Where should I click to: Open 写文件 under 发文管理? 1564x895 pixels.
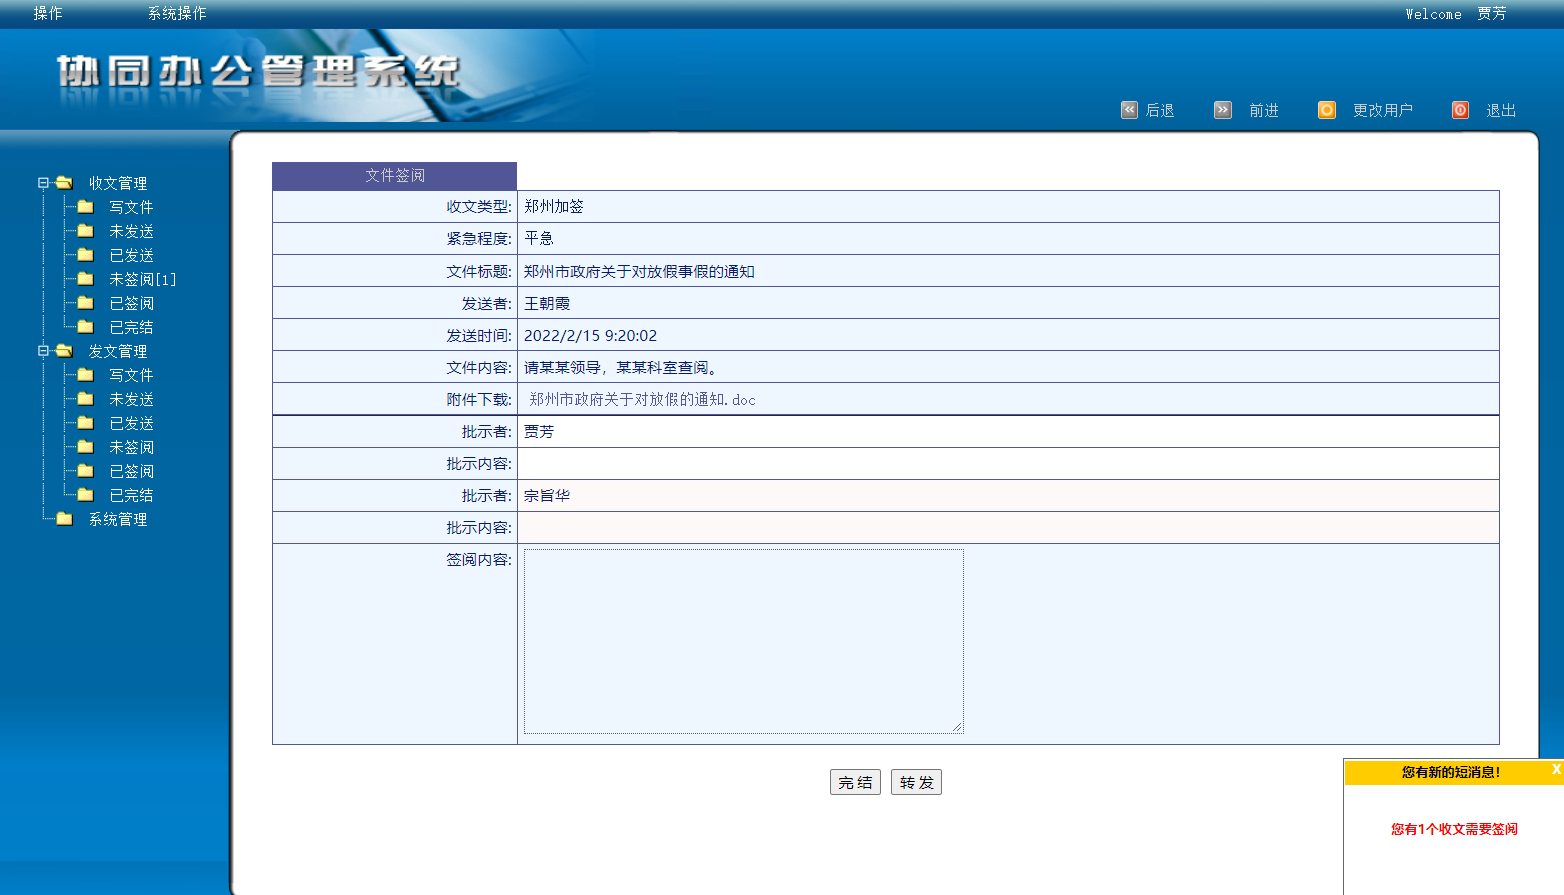131,375
